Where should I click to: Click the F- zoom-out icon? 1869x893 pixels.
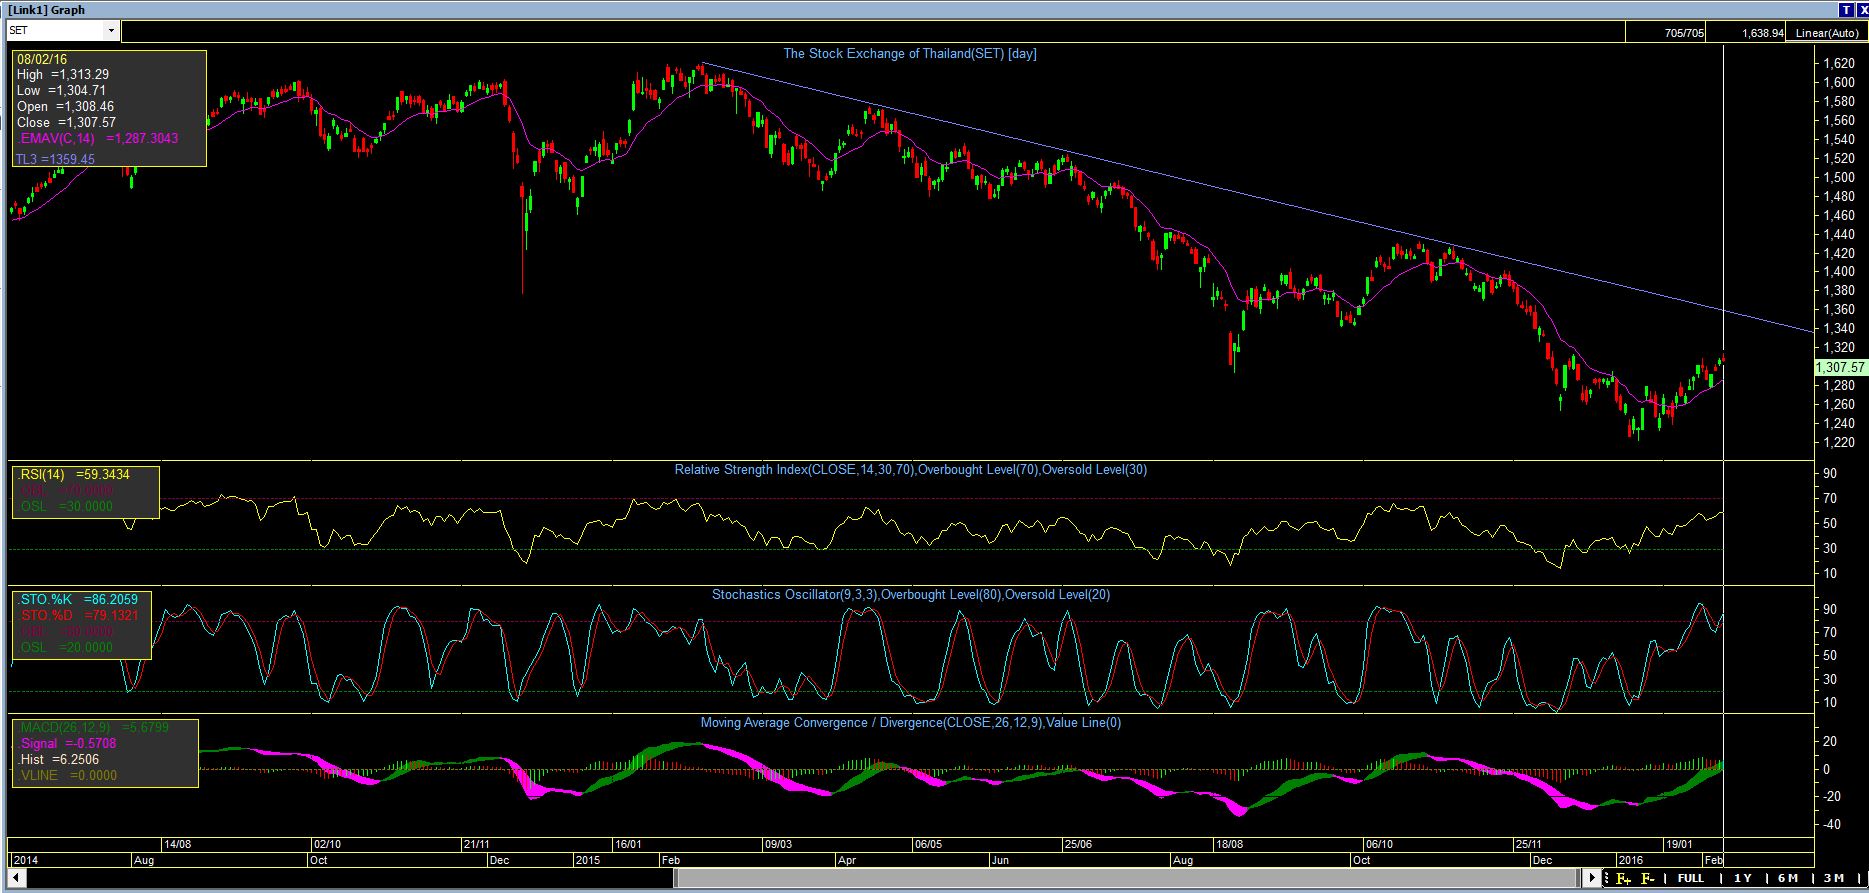[1648, 879]
